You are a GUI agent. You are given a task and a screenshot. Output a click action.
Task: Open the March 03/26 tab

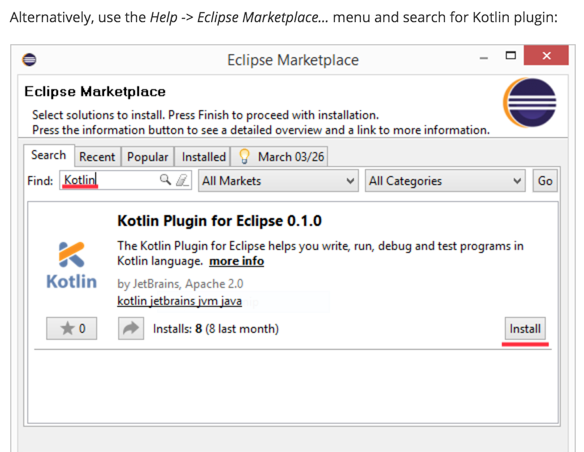(279, 157)
